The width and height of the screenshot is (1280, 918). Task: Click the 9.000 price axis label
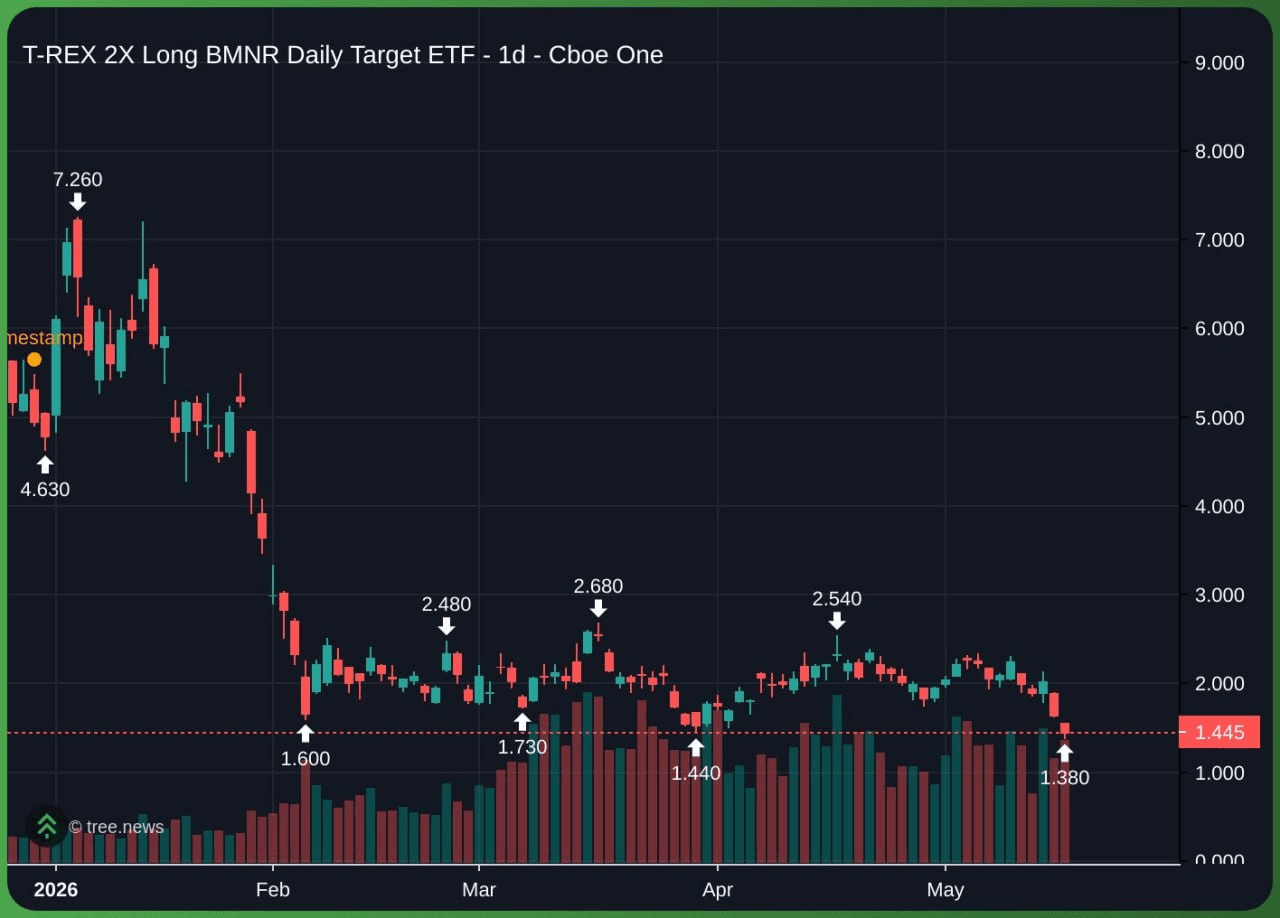tap(1220, 63)
